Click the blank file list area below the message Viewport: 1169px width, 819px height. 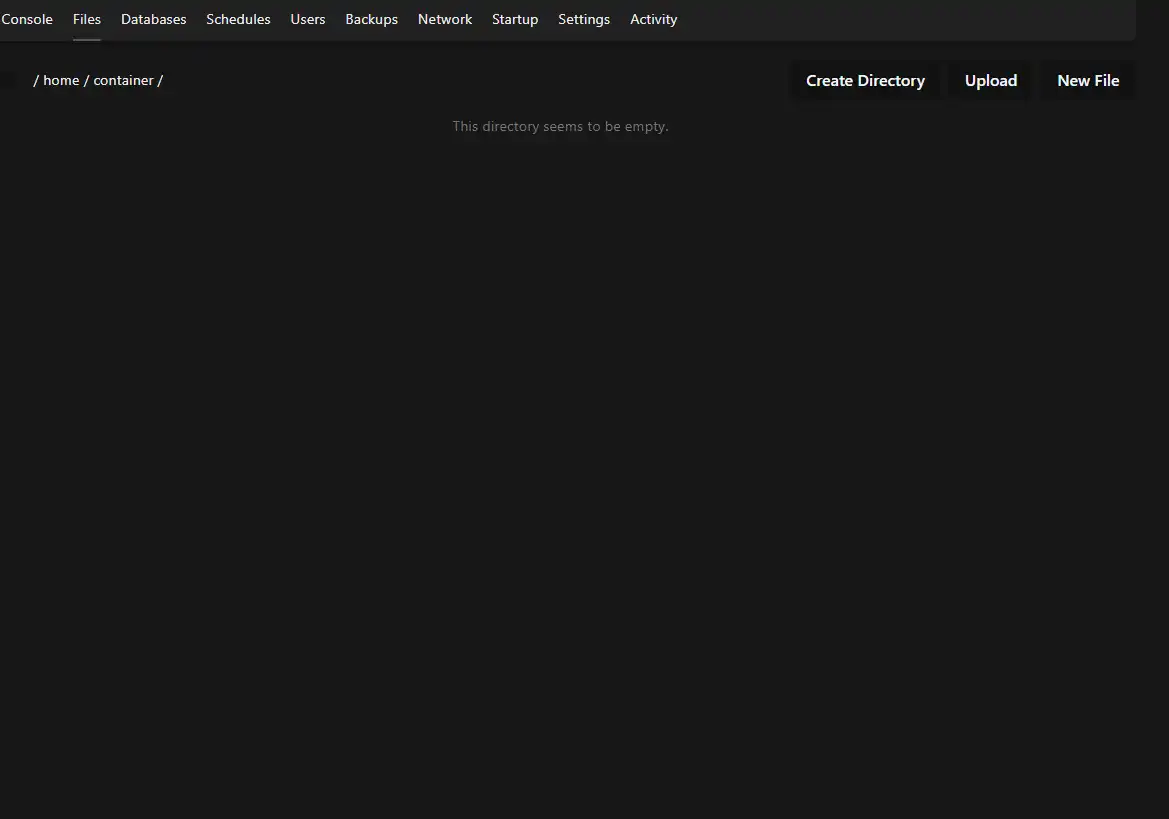click(560, 450)
